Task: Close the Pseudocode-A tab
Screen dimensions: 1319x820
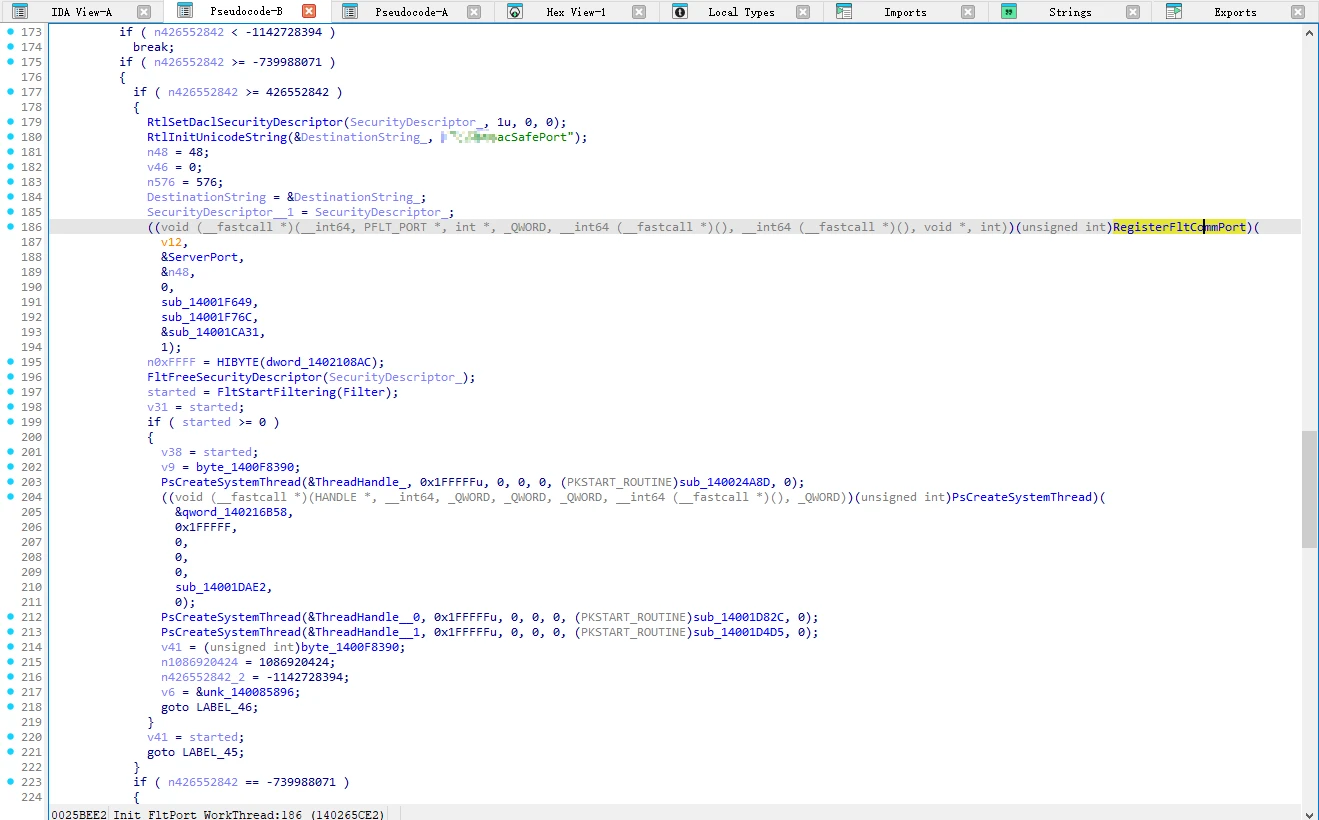Action: pyautogui.click(x=474, y=12)
